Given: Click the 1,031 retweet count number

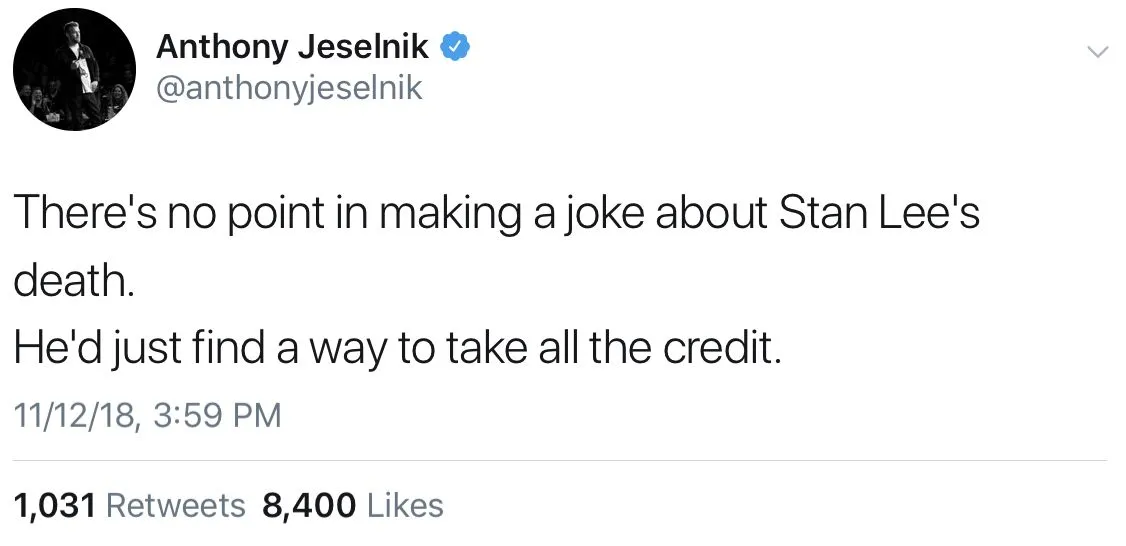Looking at the screenshot, I should [x=55, y=505].
